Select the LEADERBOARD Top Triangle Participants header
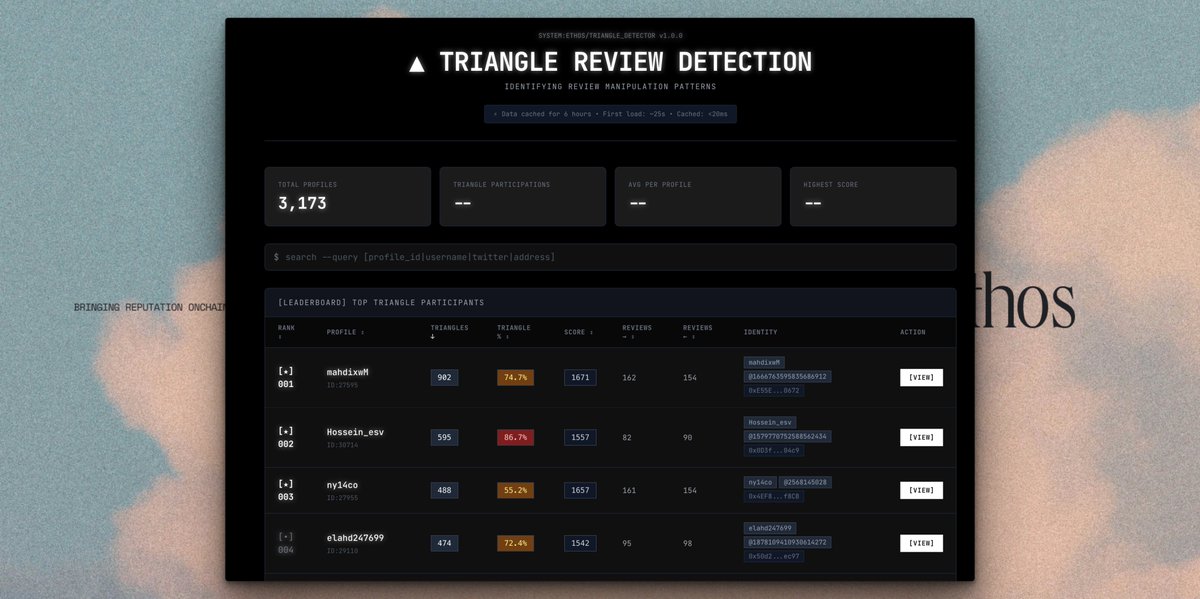 (x=381, y=302)
